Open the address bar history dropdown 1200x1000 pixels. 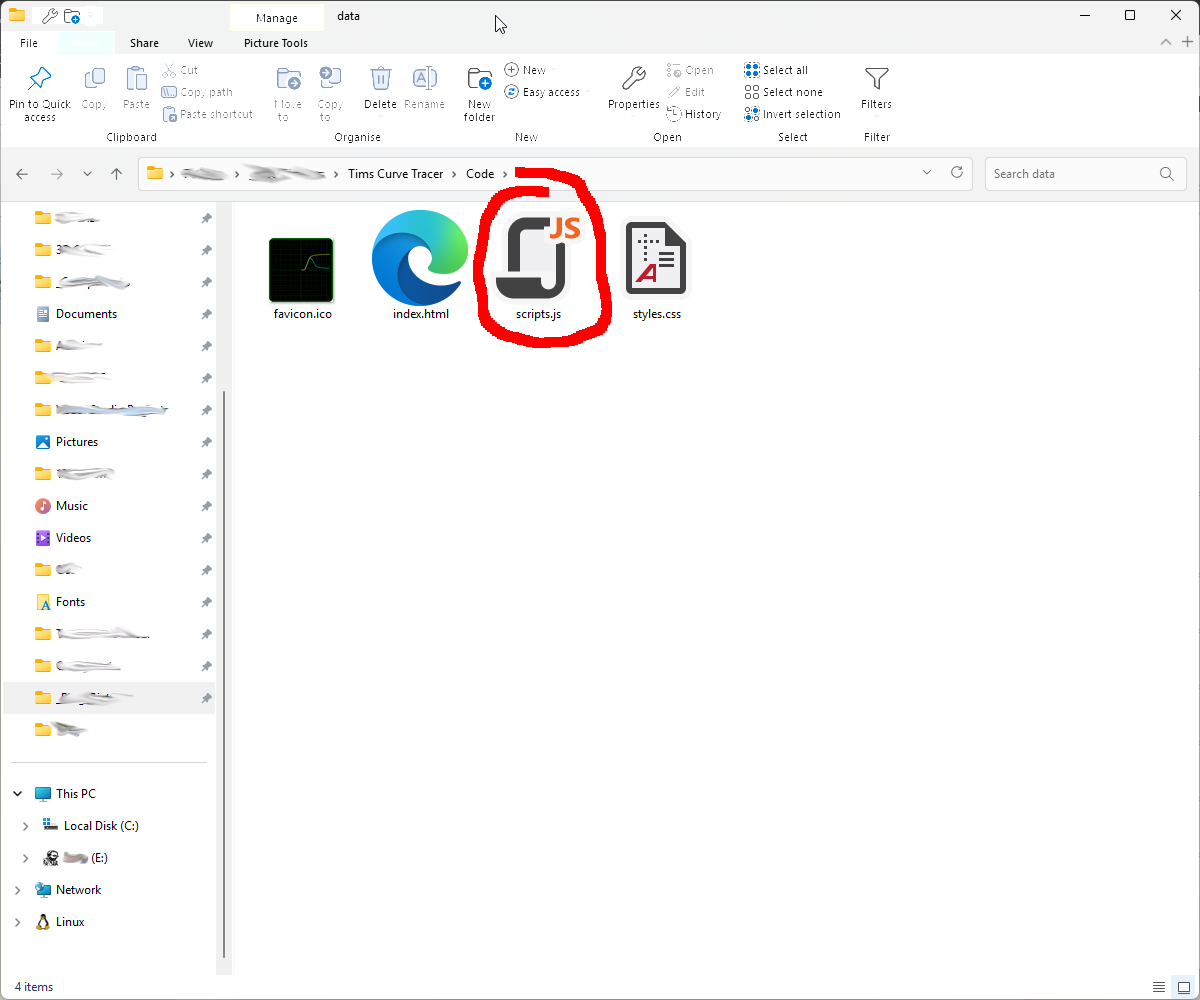pyautogui.click(x=927, y=173)
